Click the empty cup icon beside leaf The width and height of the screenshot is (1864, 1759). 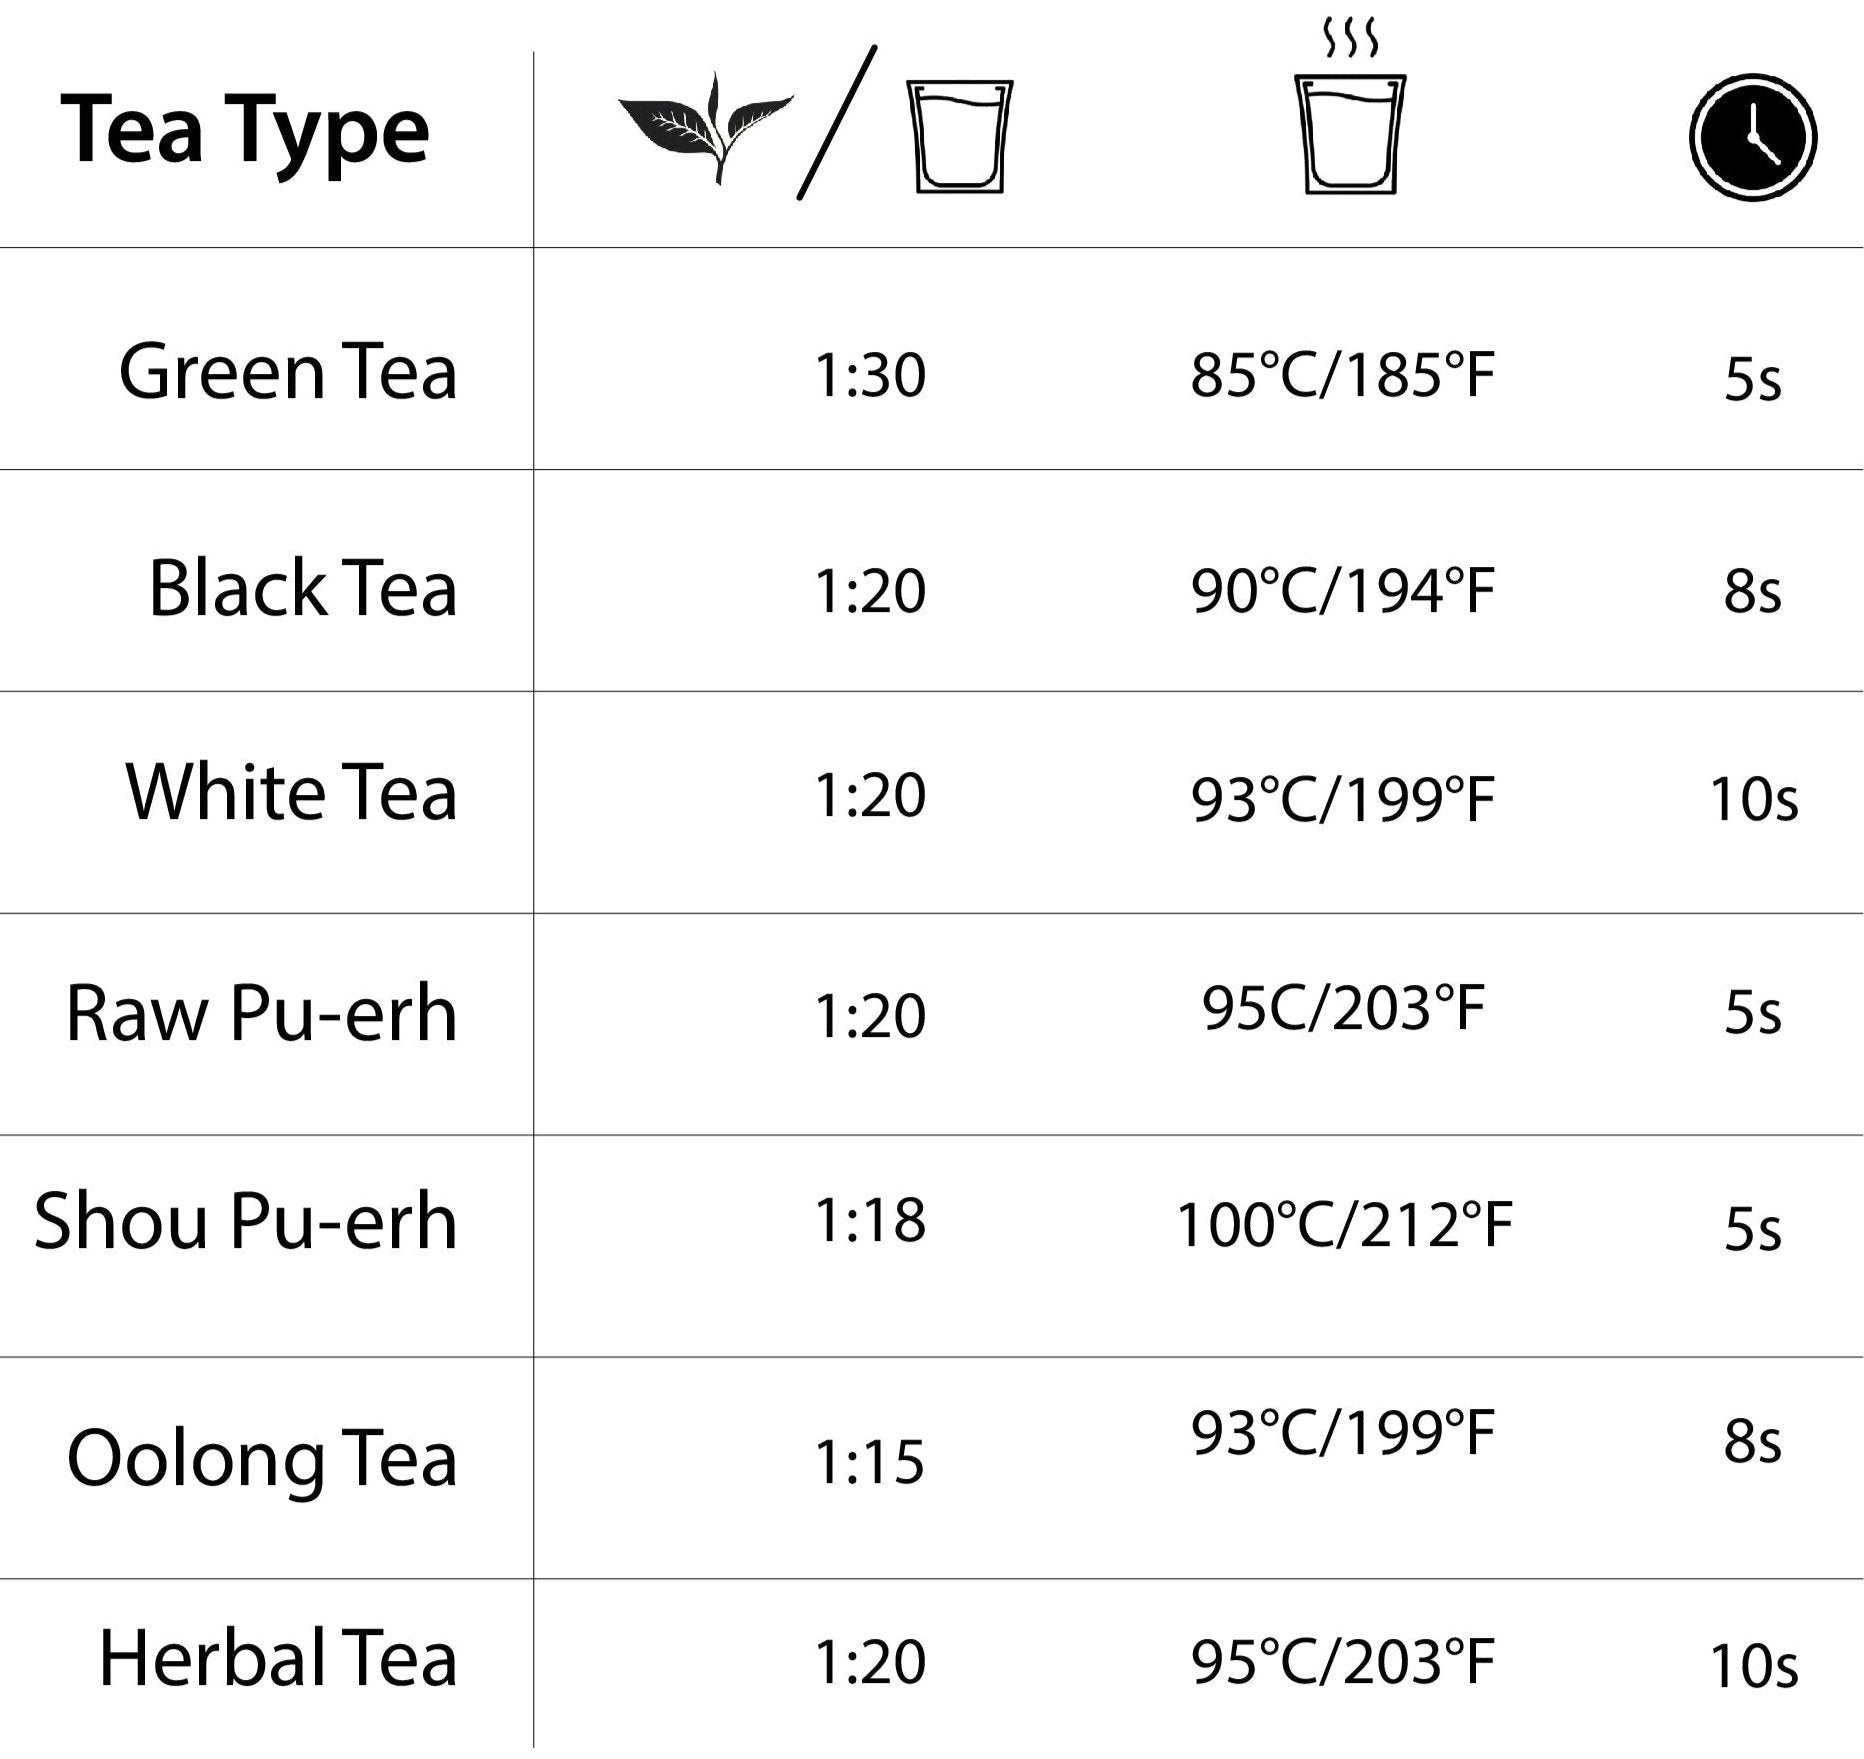959,136
